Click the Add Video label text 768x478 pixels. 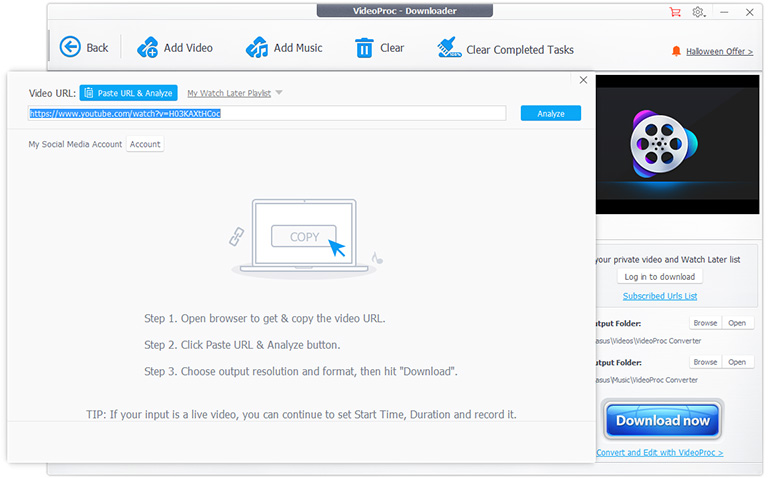pos(188,48)
